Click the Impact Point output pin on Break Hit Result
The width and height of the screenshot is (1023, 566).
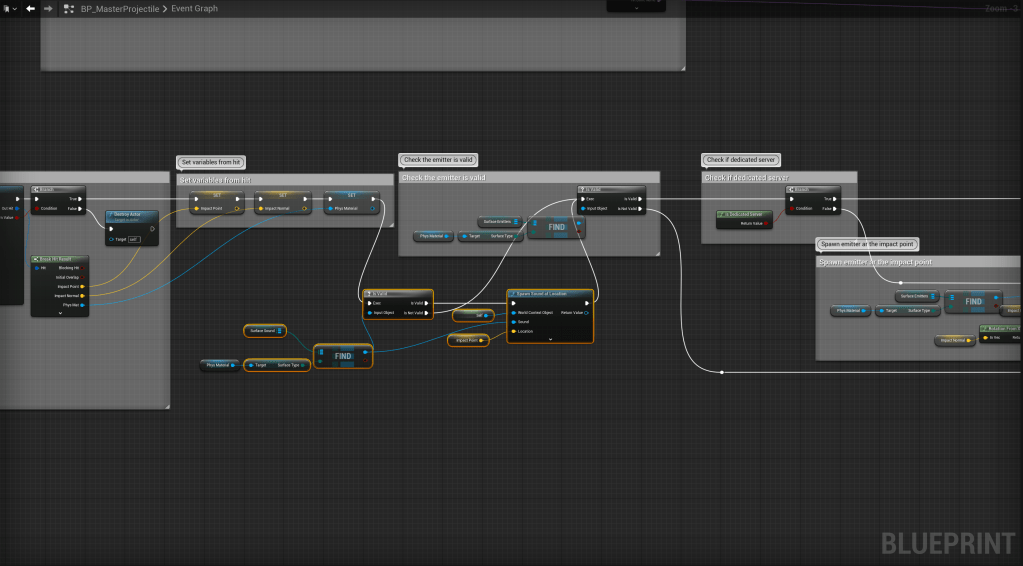tap(82, 285)
